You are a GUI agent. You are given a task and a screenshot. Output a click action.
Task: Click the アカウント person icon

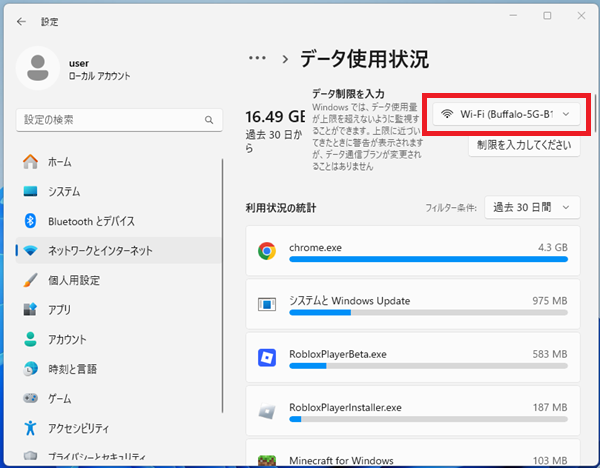[30, 339]
